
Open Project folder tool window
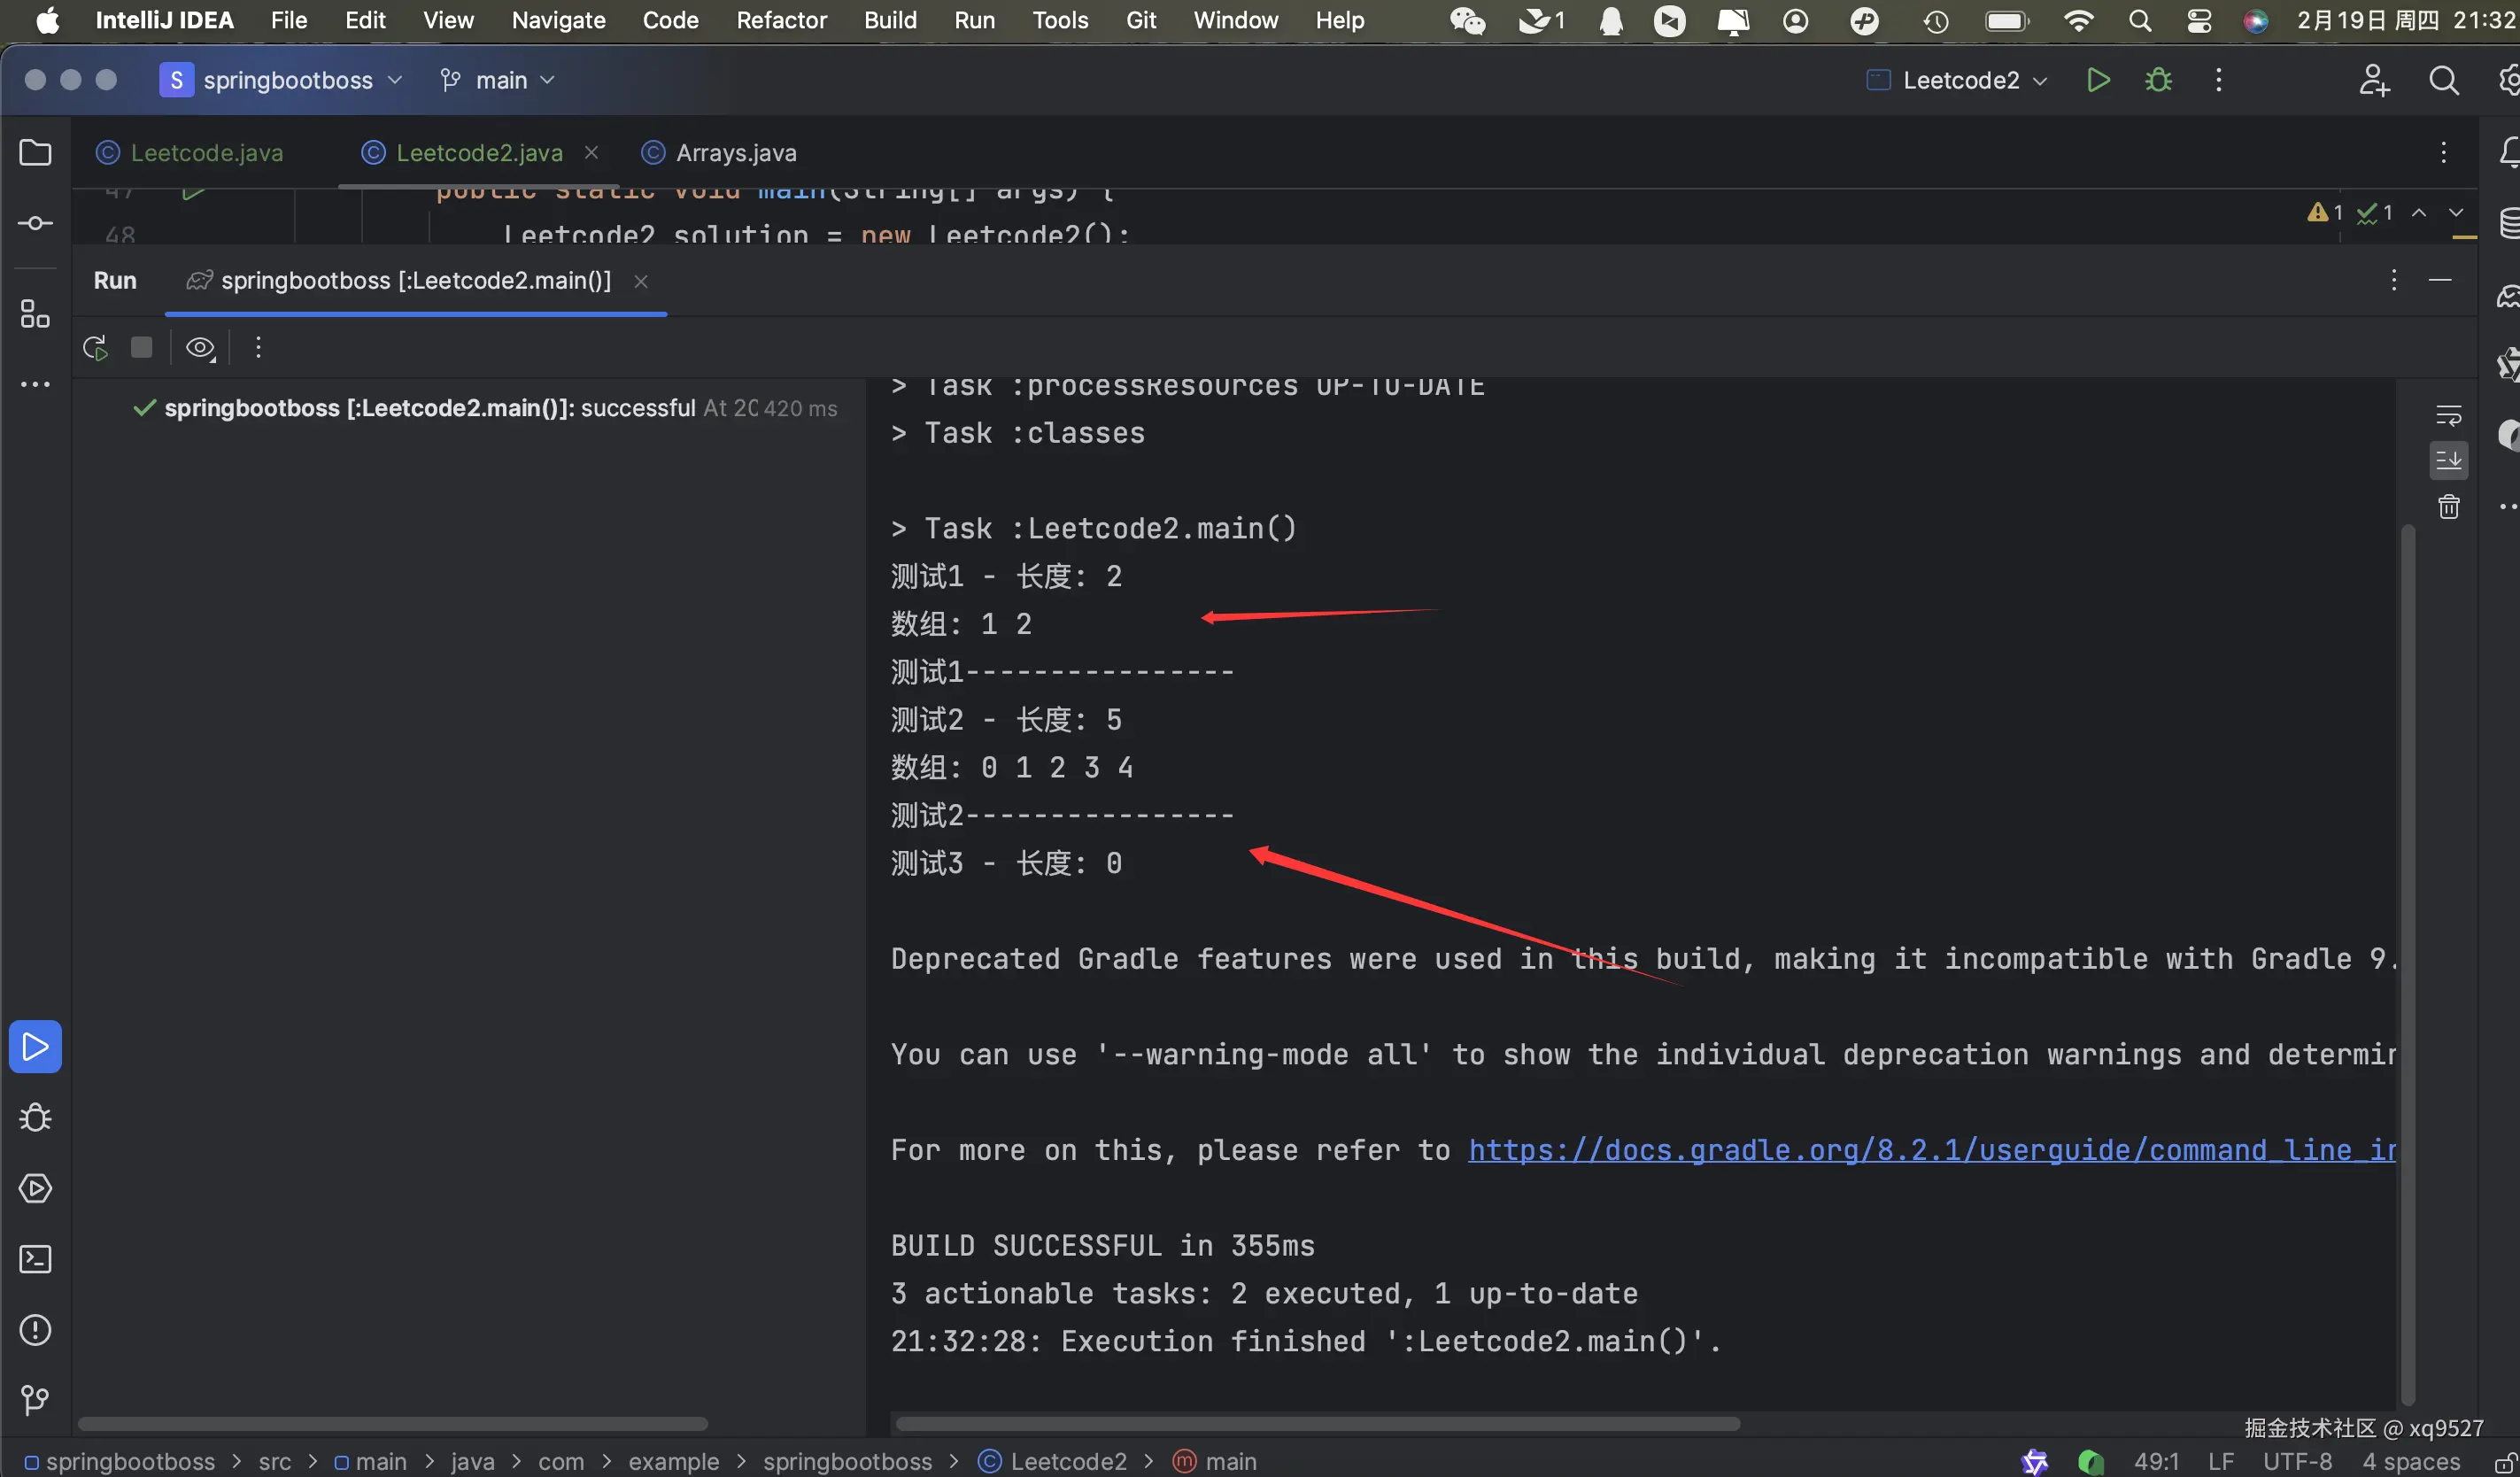tap(35, 153)
